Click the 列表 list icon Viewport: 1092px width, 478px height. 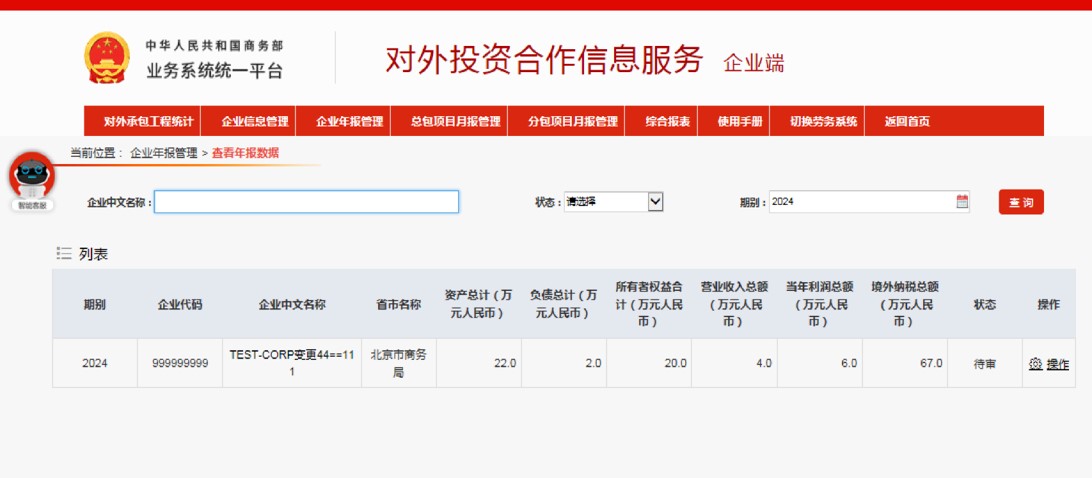64,254
